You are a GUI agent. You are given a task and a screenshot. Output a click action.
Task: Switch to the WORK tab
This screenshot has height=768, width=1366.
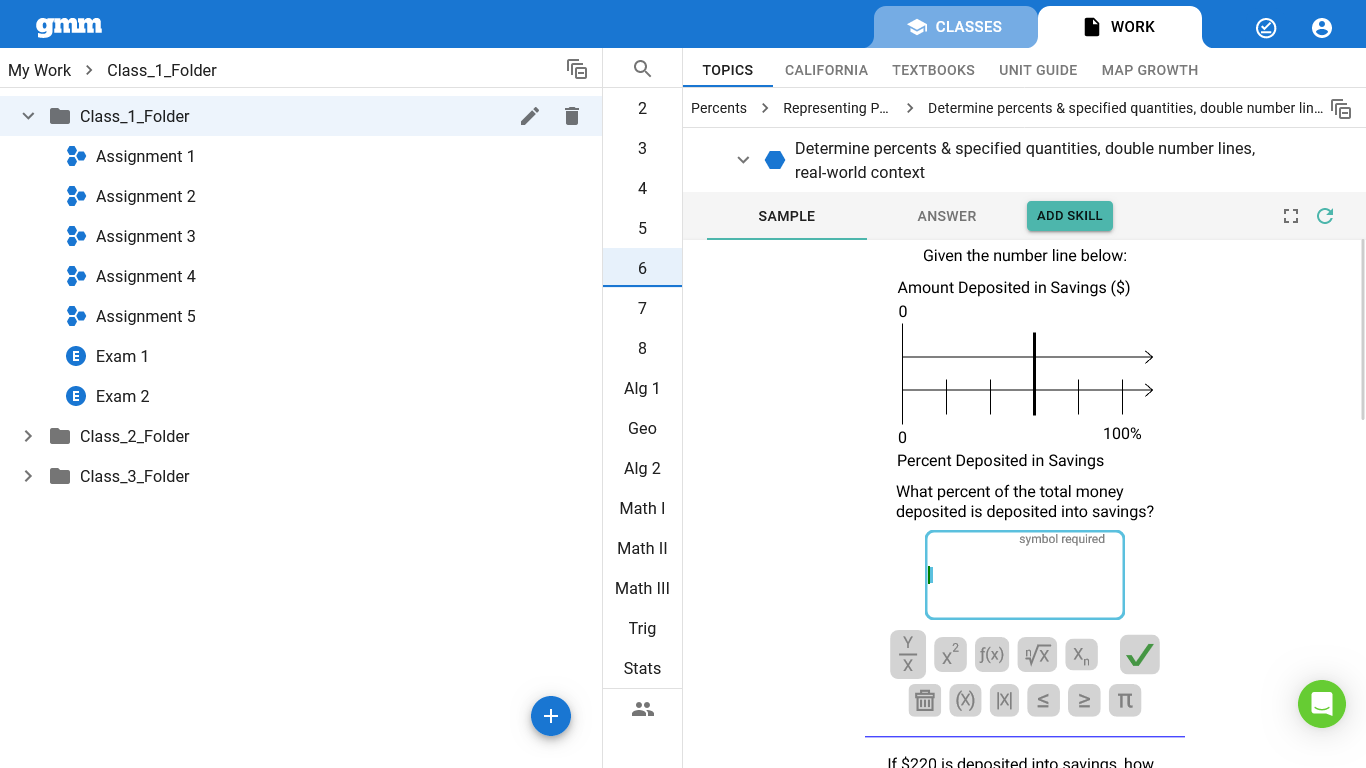tap(1120, 27)
